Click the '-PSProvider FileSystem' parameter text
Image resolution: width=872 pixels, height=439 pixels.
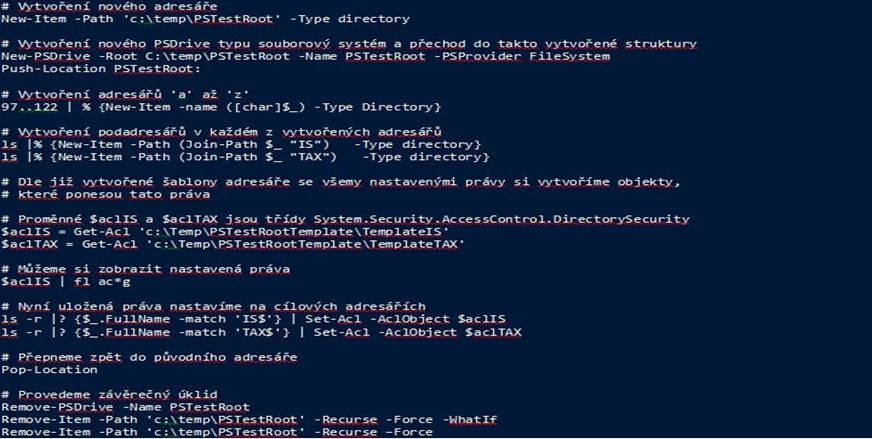526,56
